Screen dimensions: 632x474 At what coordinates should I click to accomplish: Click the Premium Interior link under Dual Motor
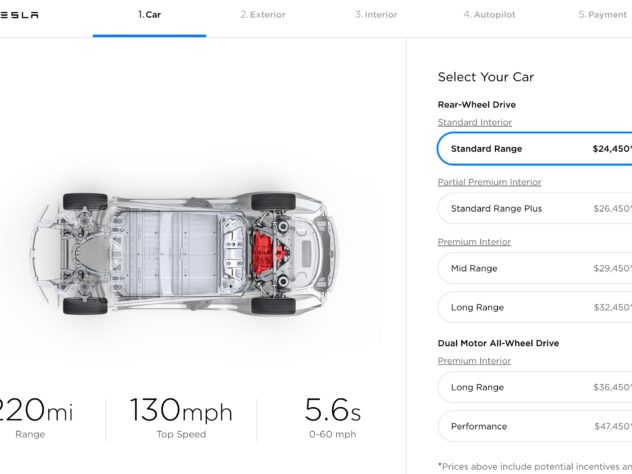pyautogui.click(x=474, y=361)
